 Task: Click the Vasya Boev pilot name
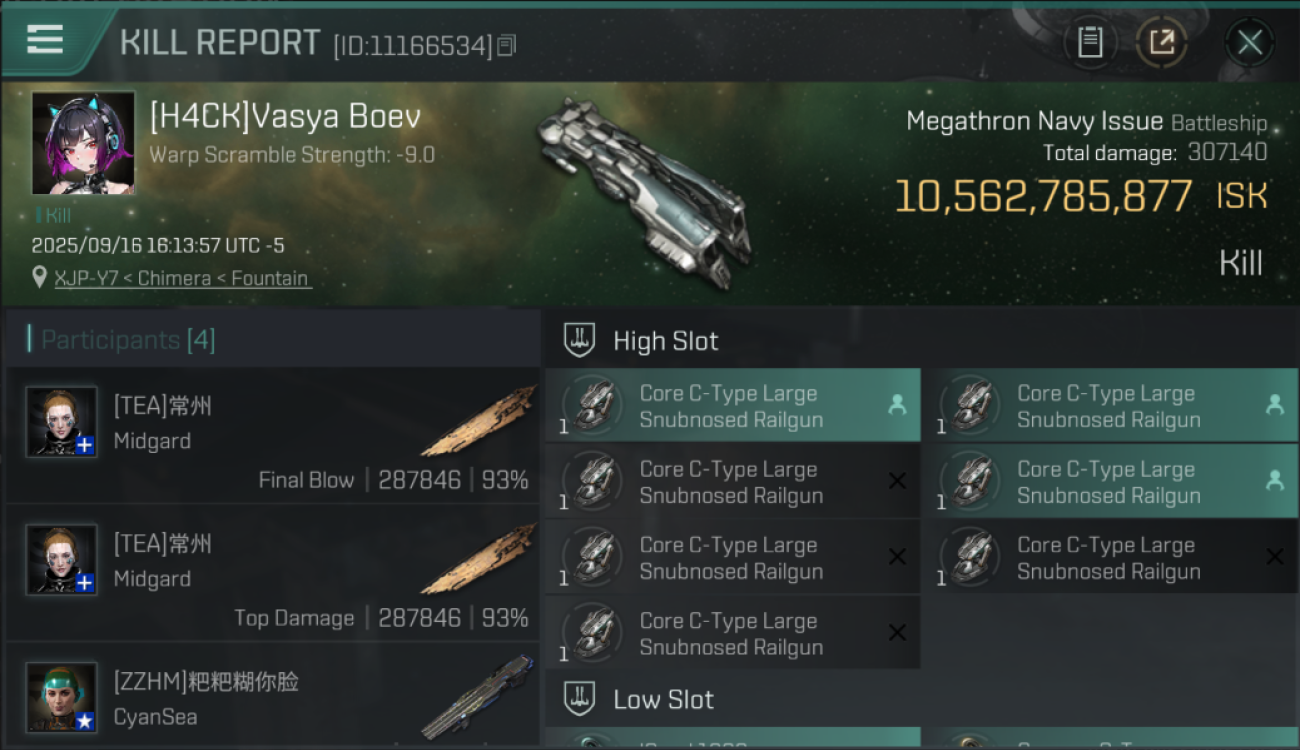tap(285, 117)
